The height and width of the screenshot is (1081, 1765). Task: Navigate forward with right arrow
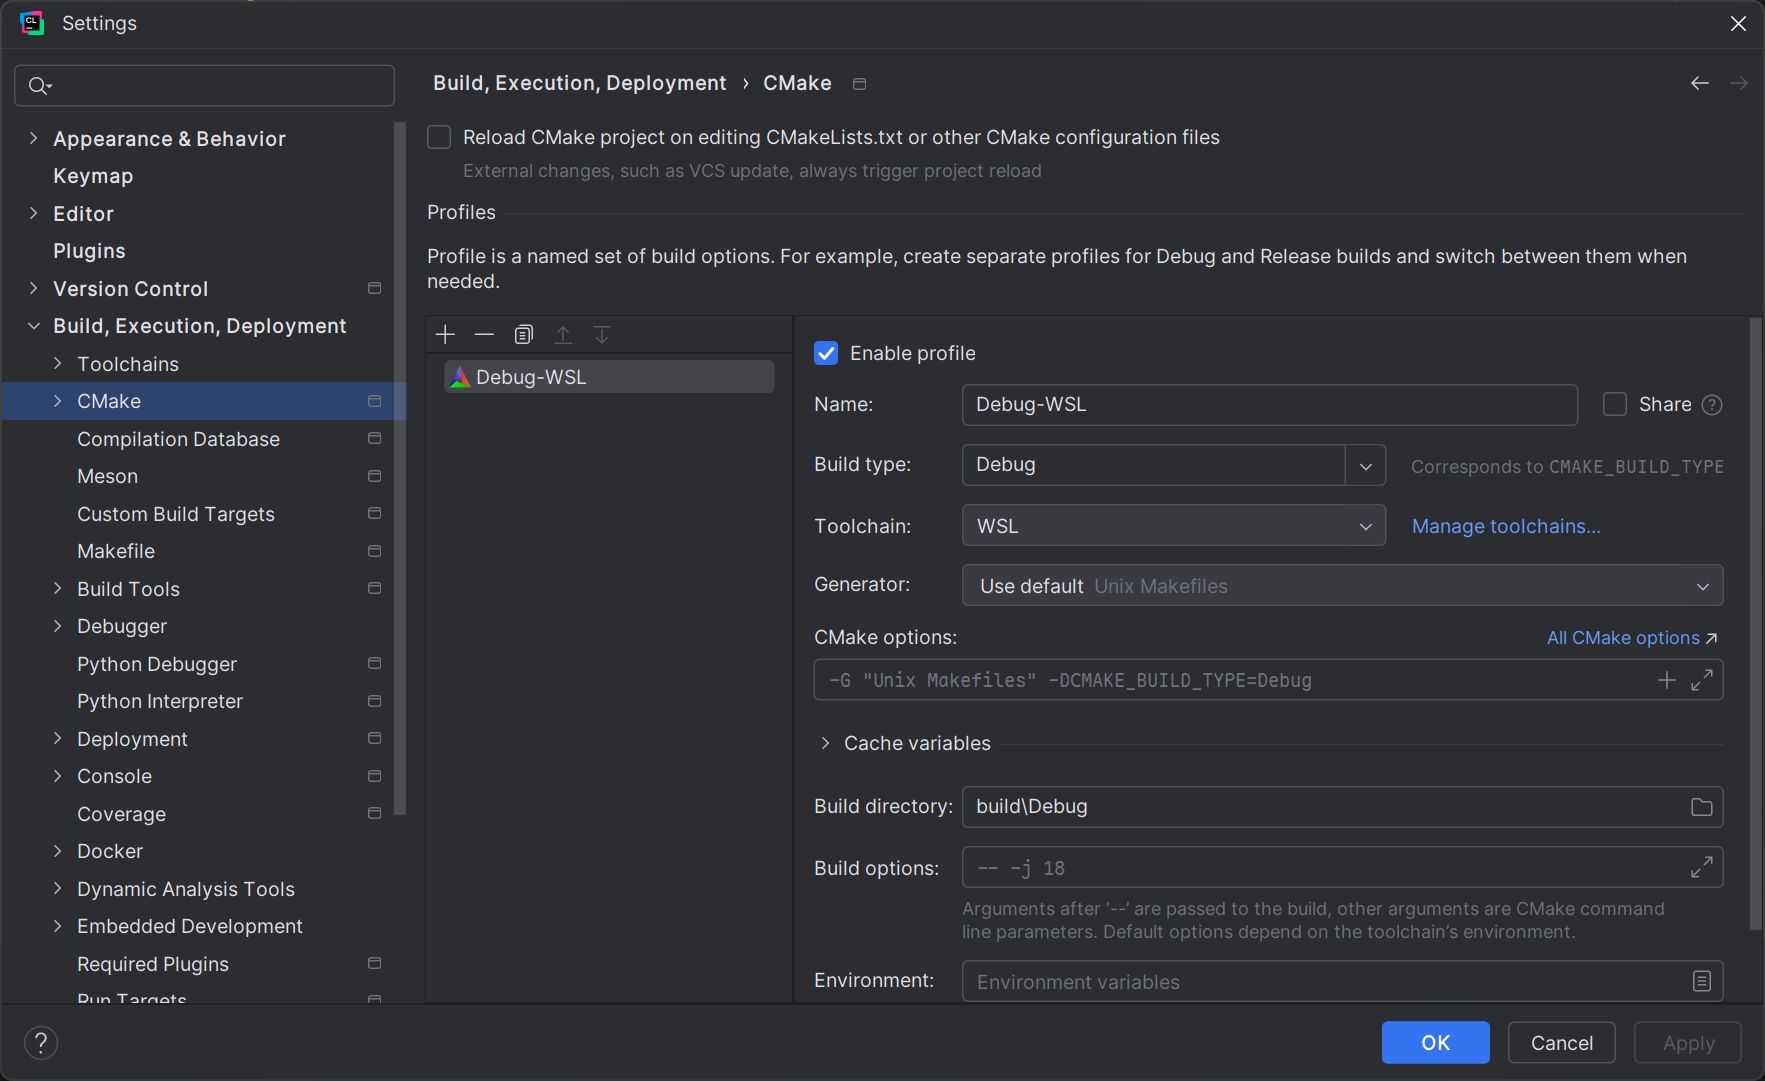pos(1739,83)
